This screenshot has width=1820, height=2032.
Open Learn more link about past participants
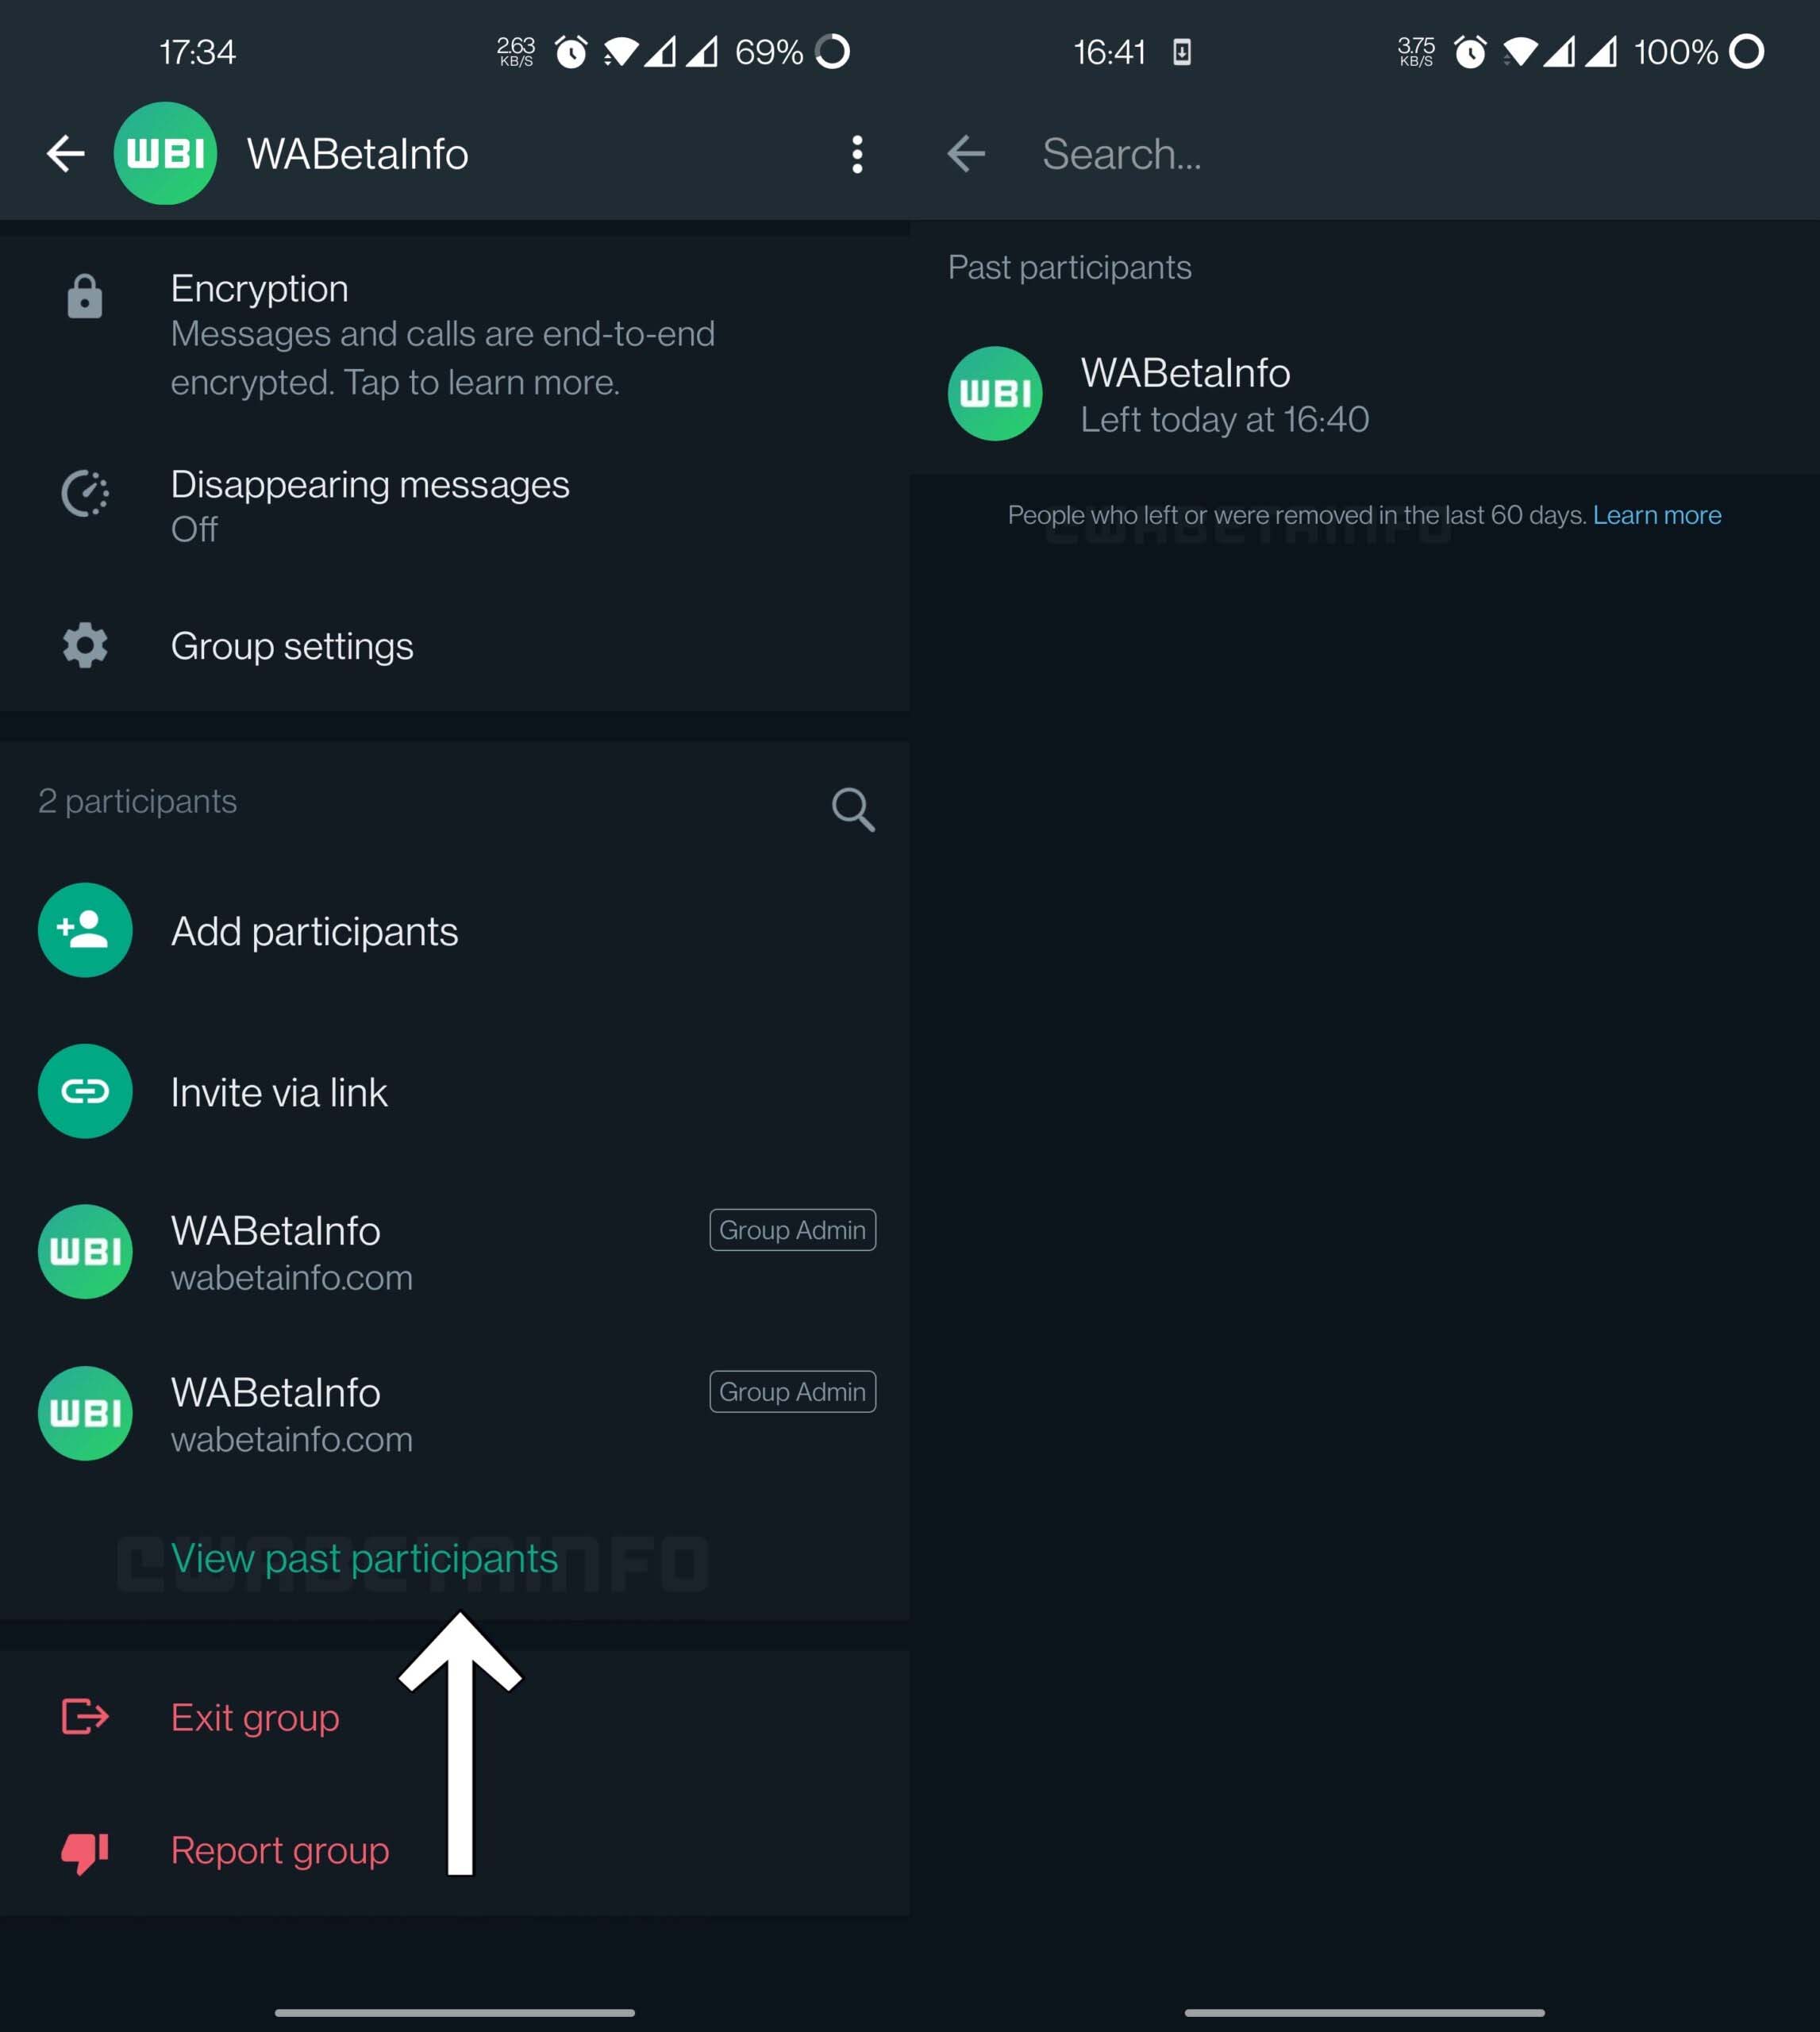(x=1657, y=515)
